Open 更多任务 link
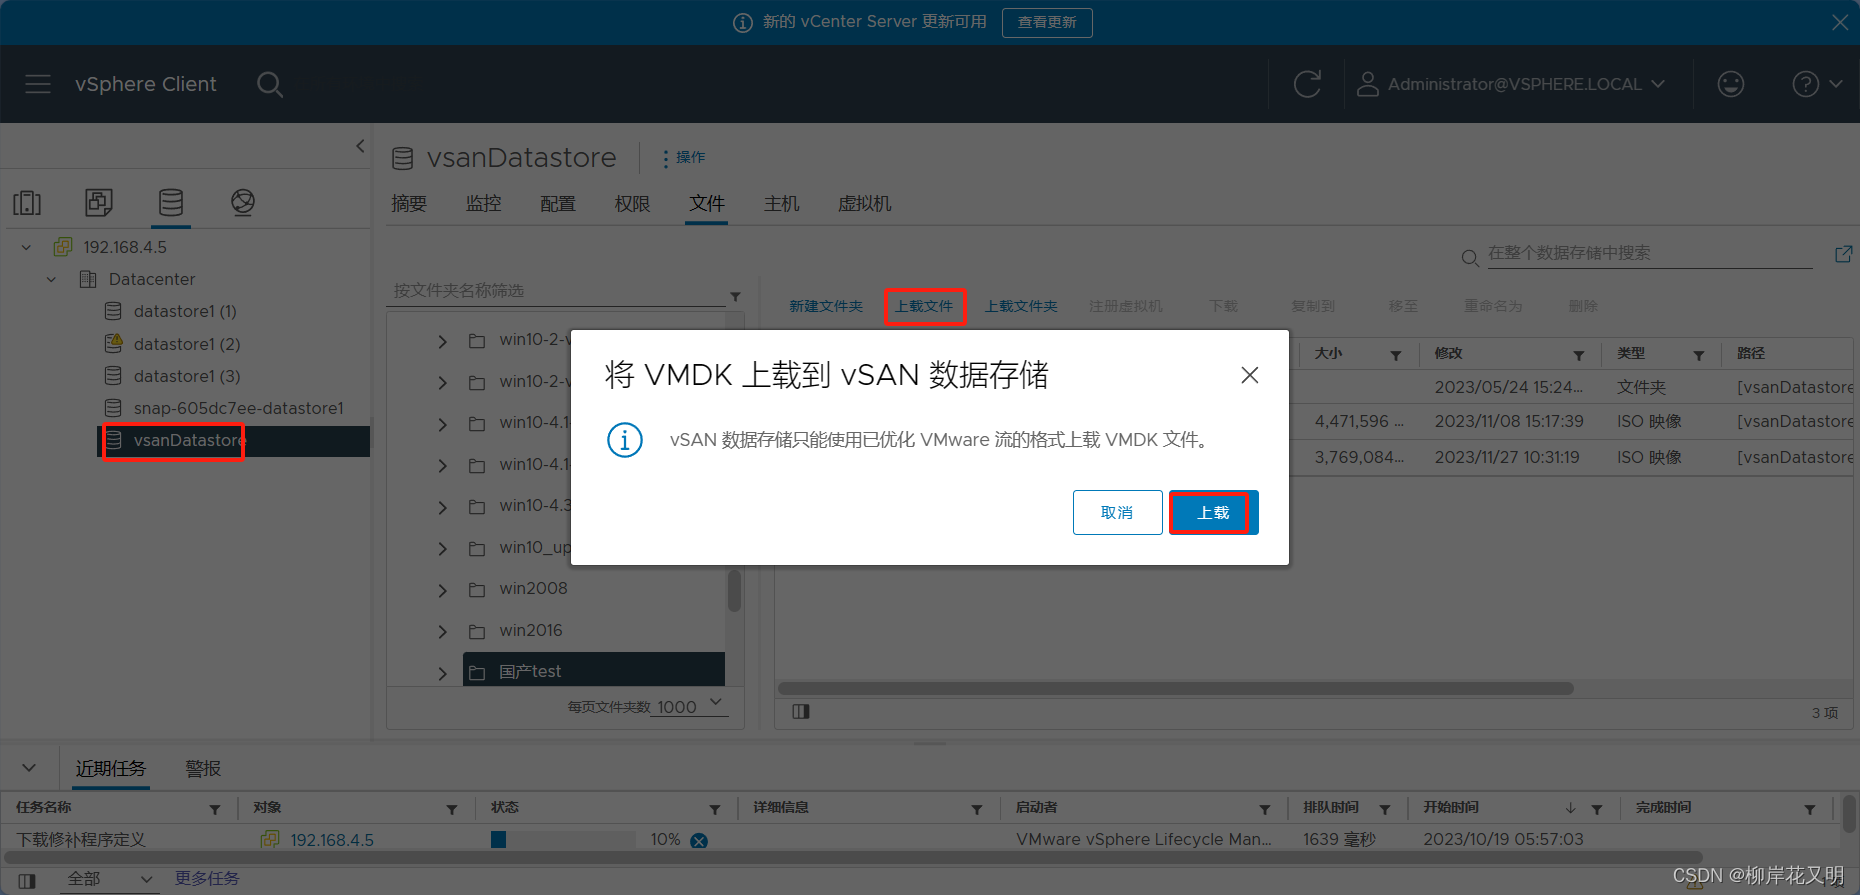1860x895 pixels. 207,878
